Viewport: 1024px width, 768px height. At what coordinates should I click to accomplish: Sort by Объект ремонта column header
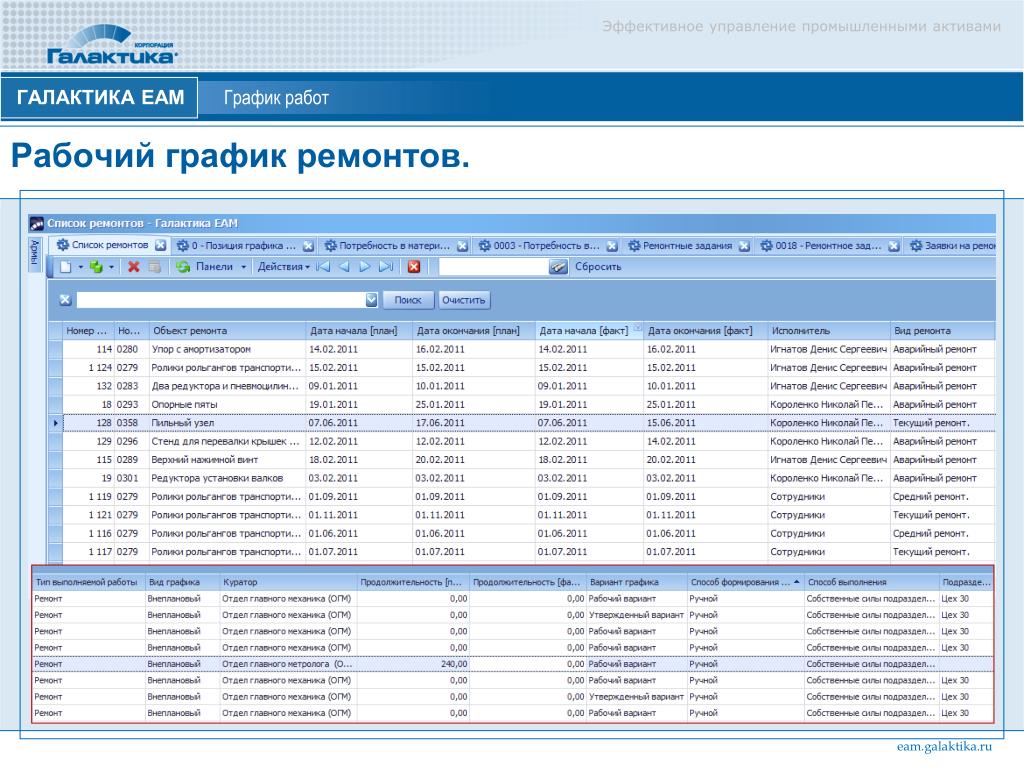227,330
